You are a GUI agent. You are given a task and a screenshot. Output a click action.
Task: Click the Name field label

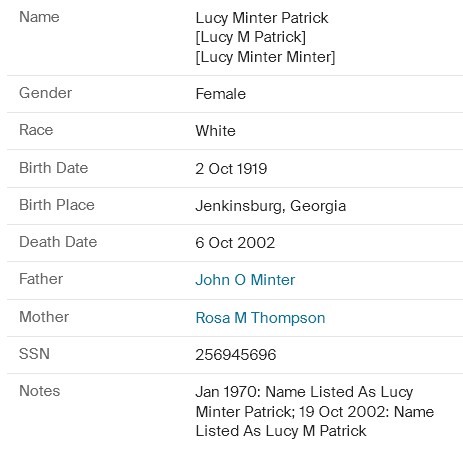pos(39,17)
